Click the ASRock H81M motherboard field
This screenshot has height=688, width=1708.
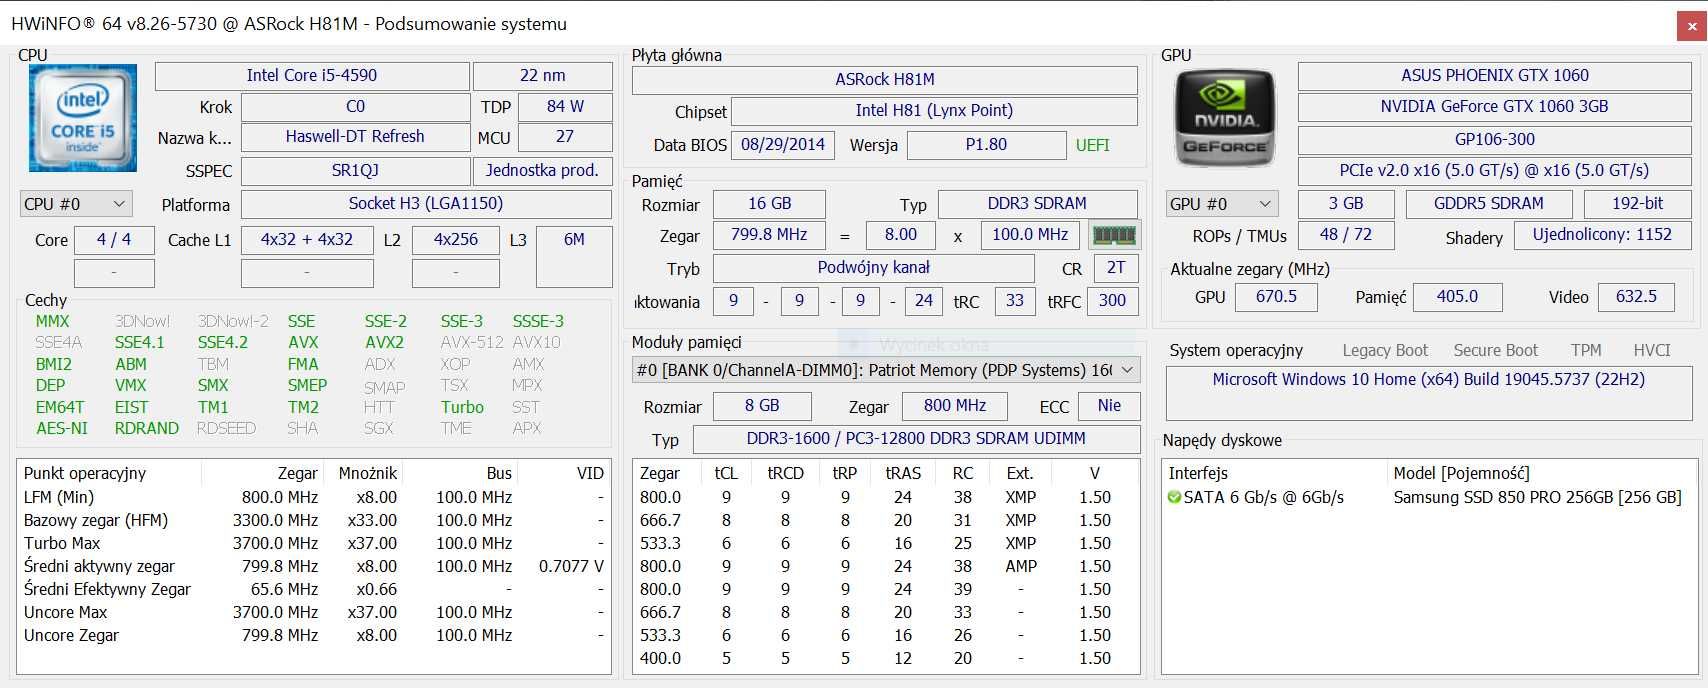(885, 80)
